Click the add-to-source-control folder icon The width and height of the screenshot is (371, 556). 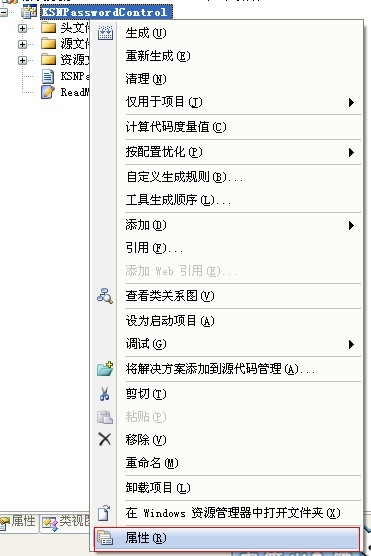(x=105, y=369)
